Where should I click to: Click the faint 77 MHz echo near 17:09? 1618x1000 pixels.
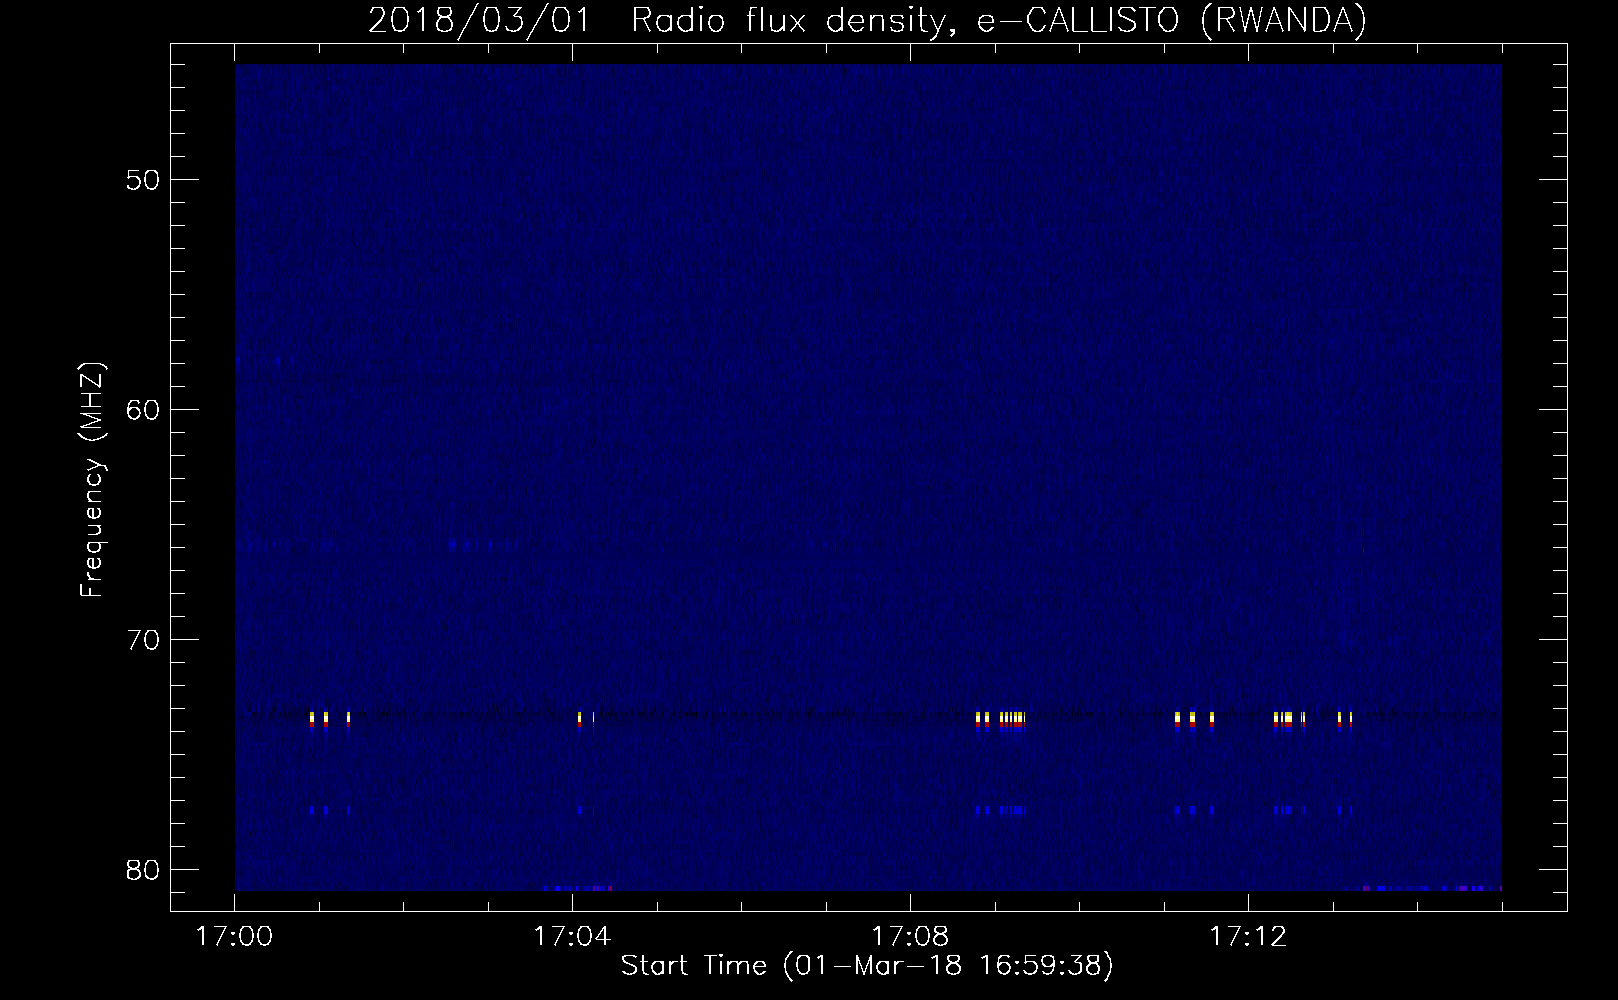pos(1000,810)
